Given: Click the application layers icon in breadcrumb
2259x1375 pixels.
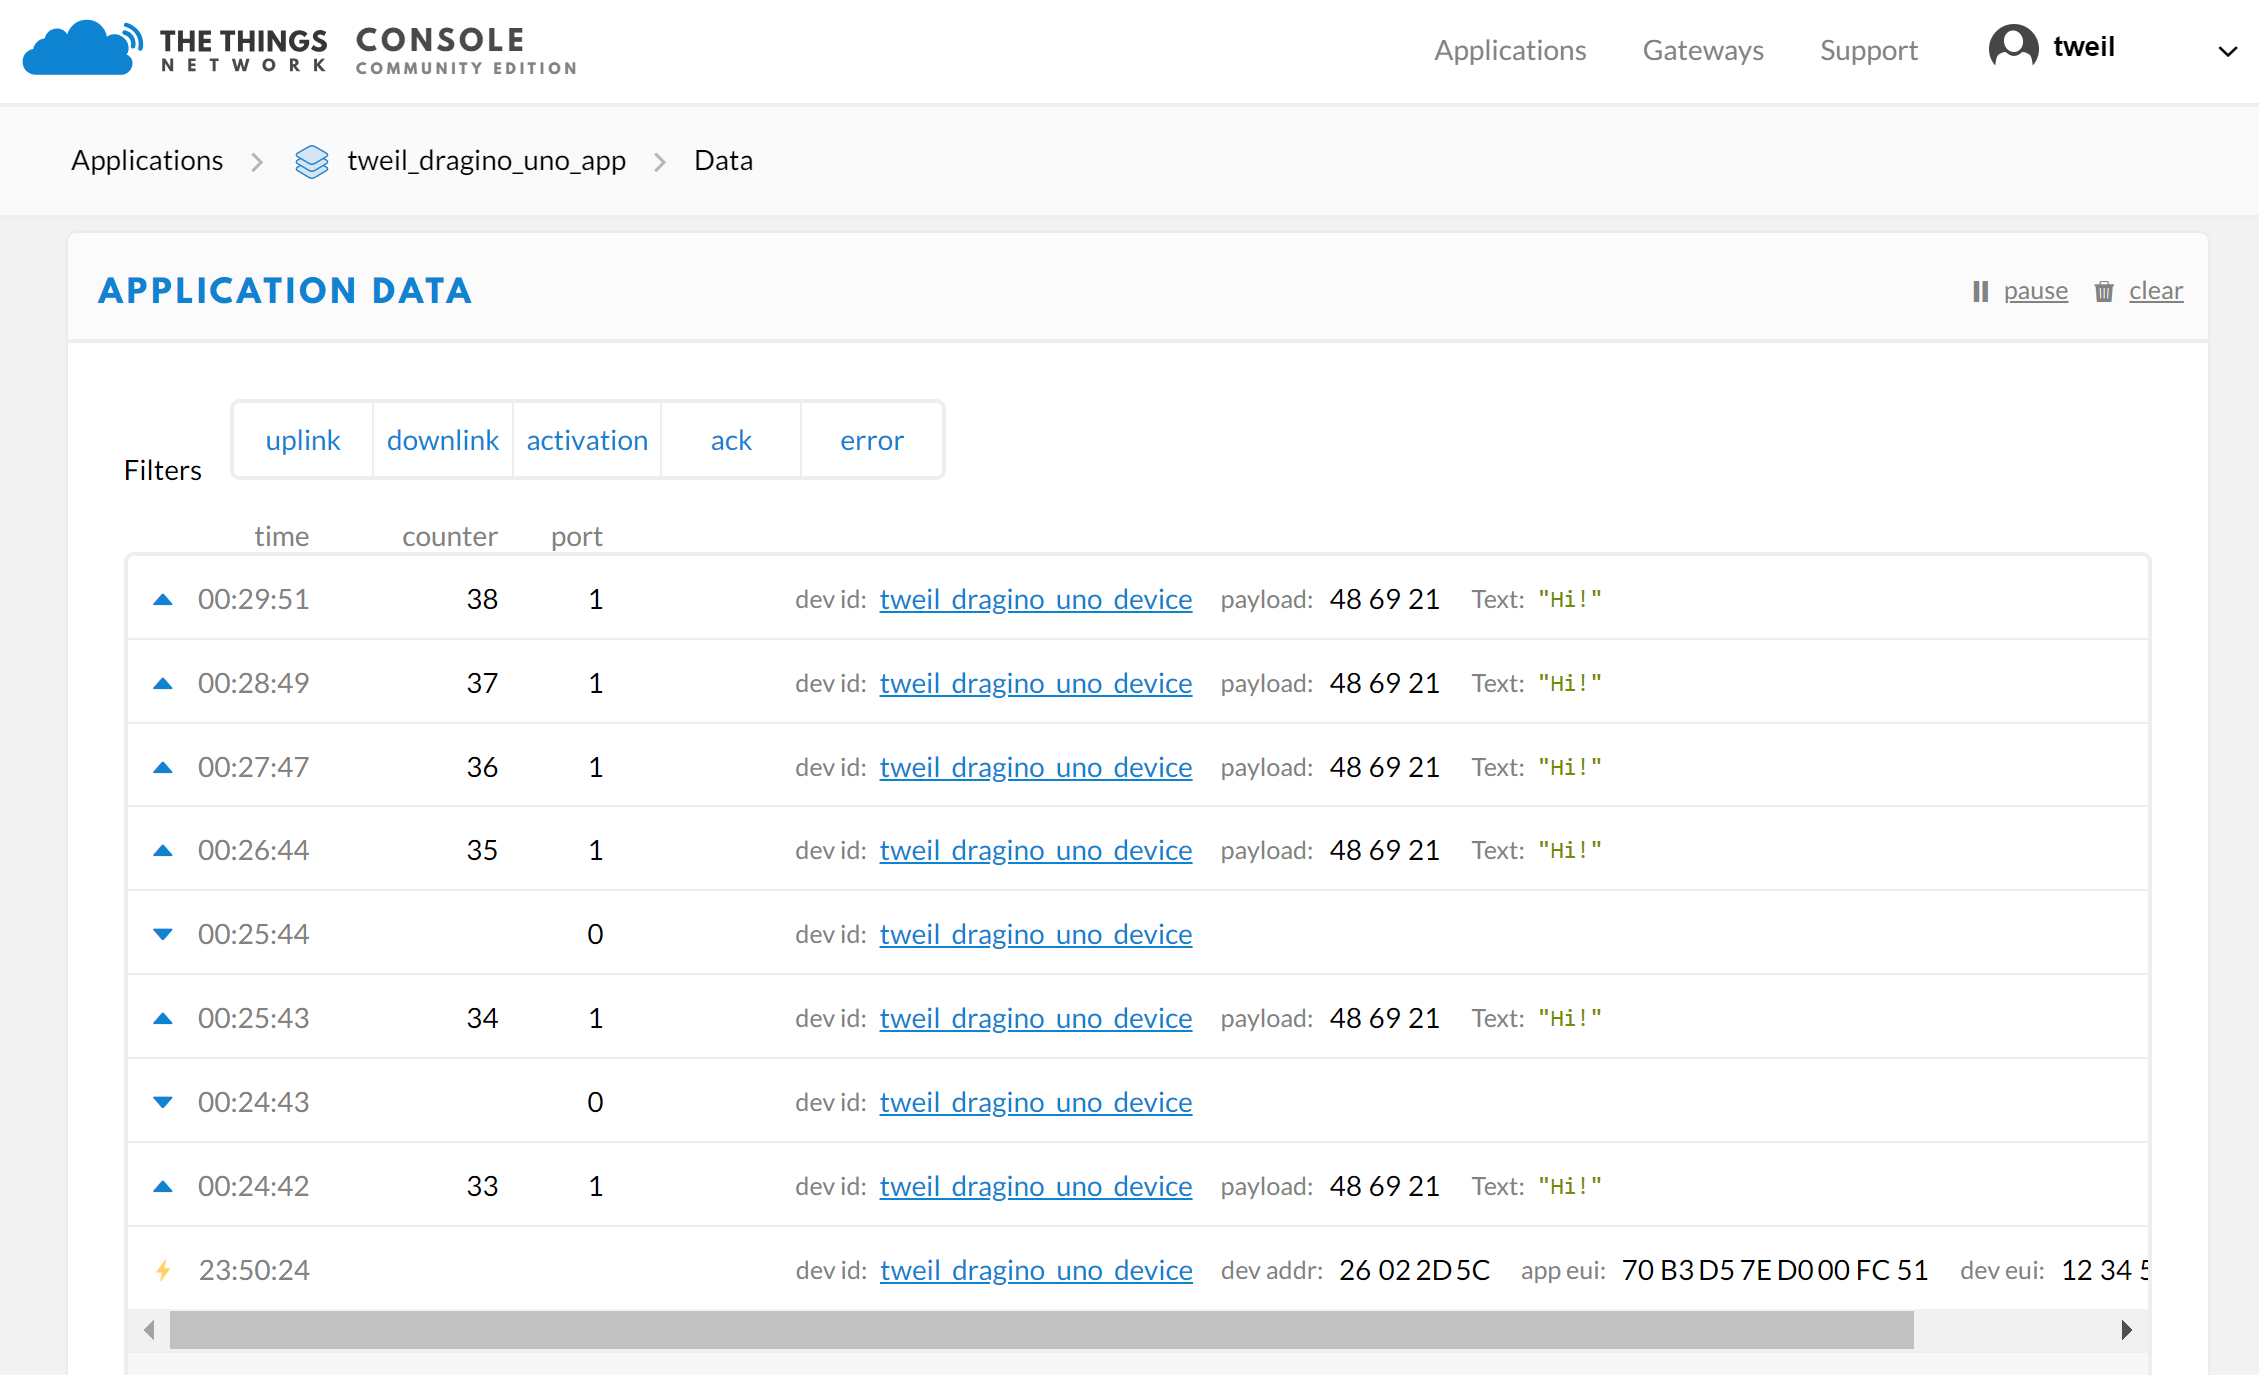Looking at the screenshot, I should (x=311, y=161).
